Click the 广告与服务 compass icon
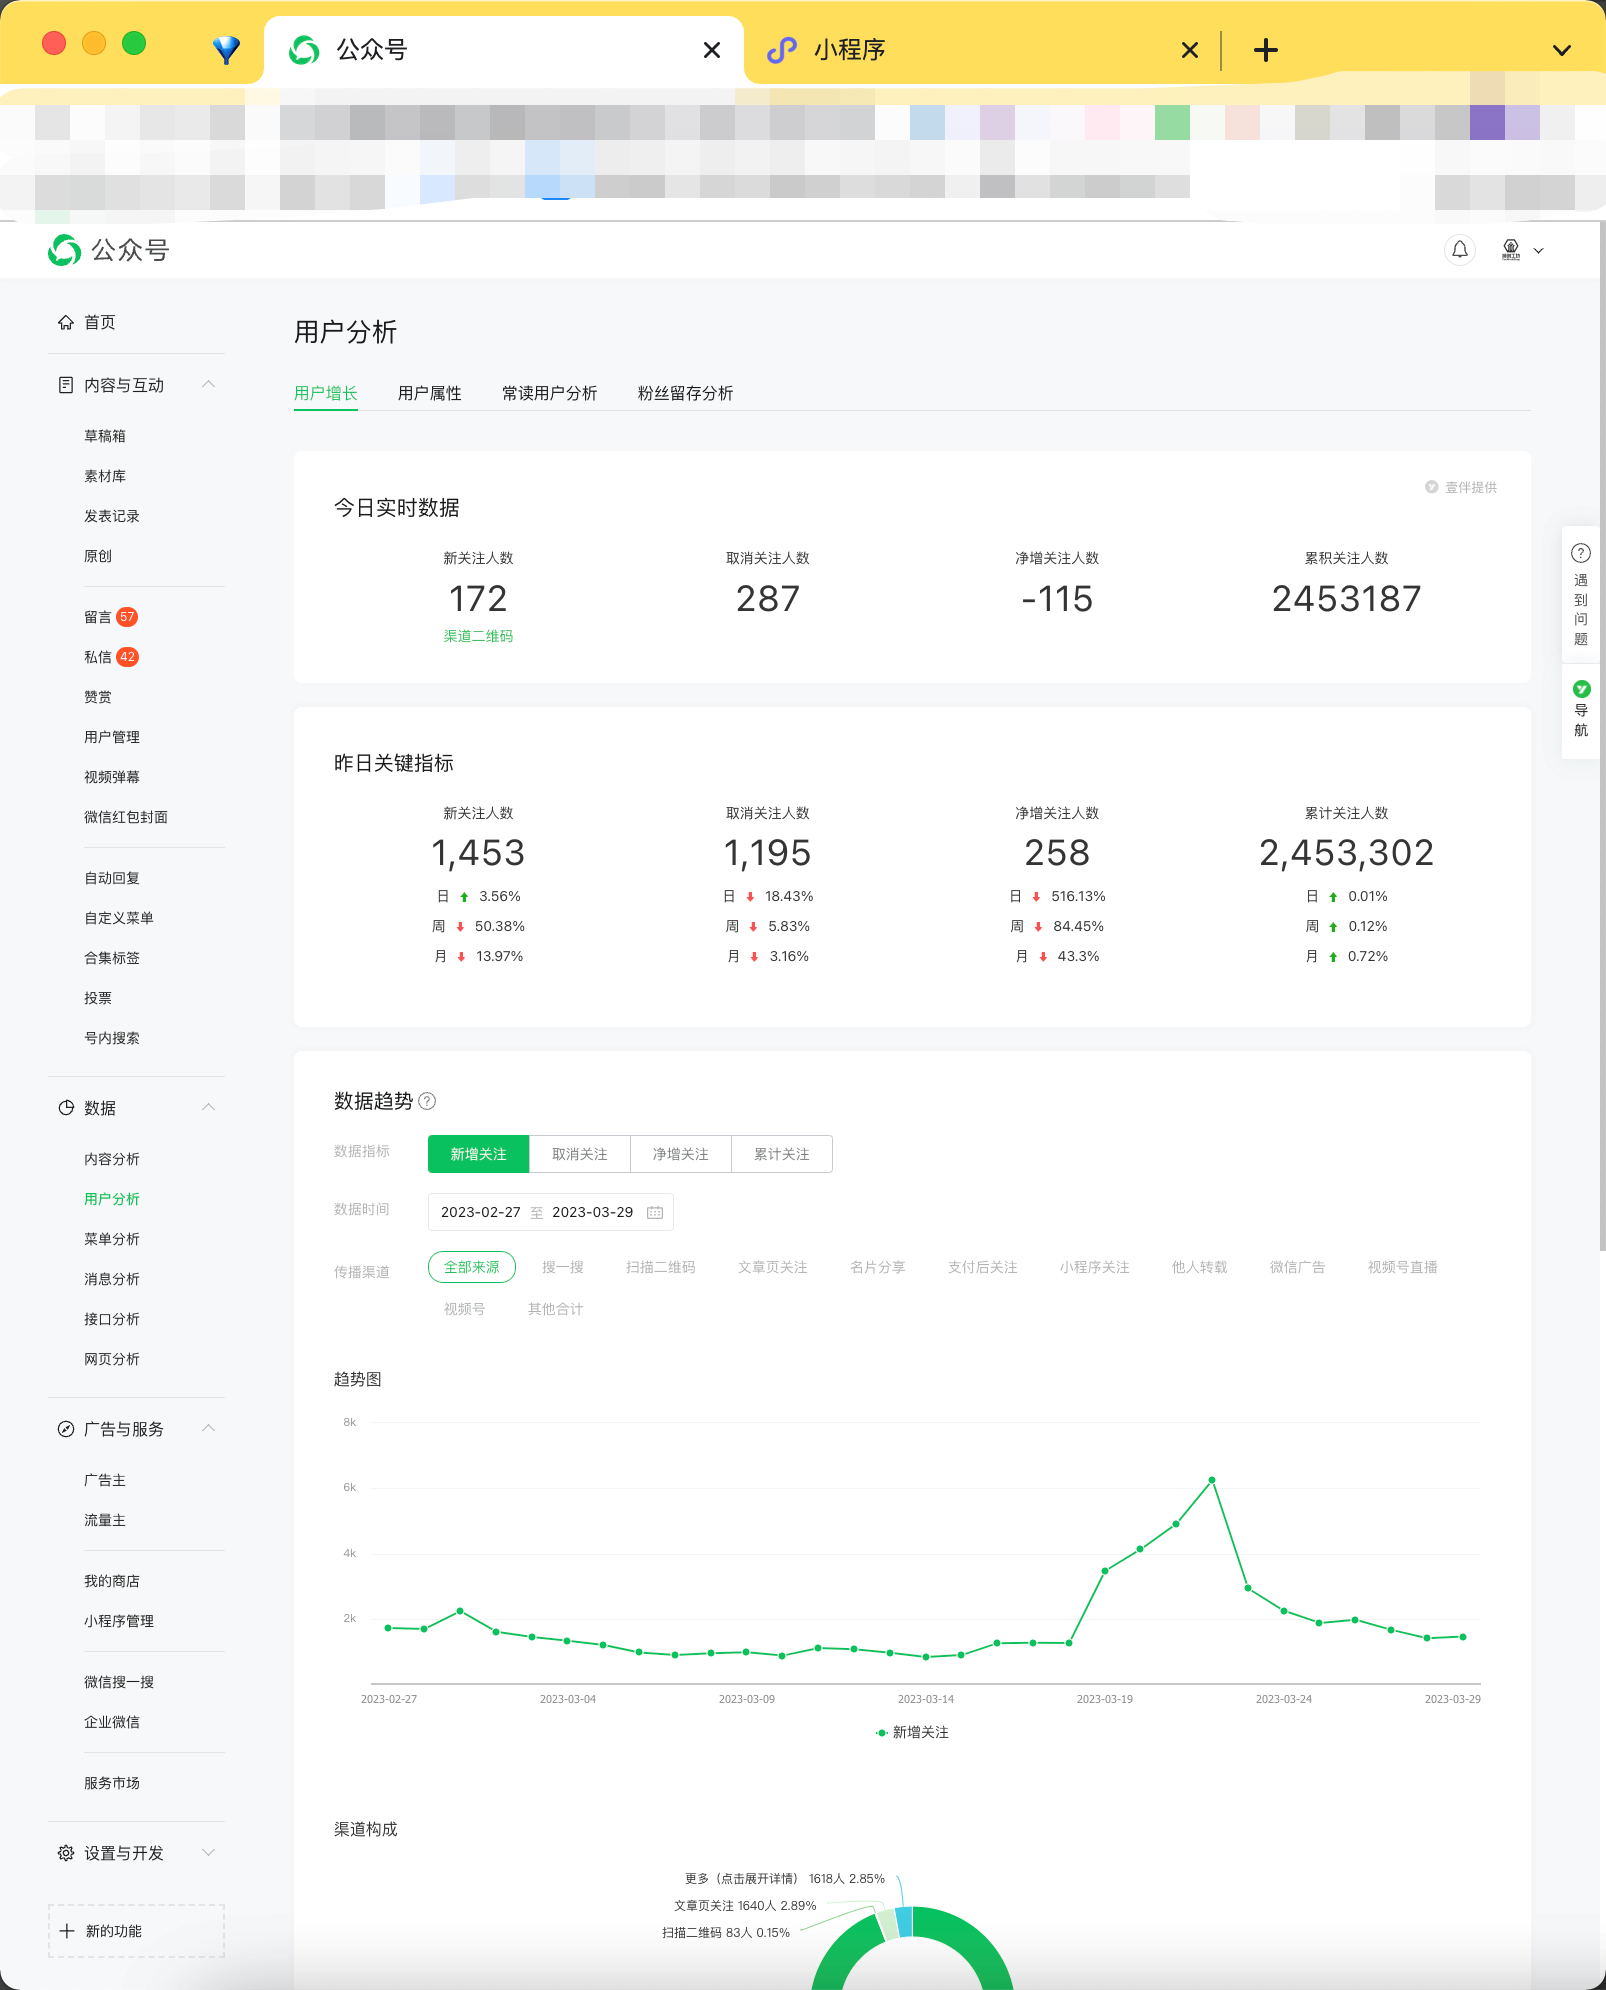This screenshot has width=1606, height=1990. pos(66,1429)
